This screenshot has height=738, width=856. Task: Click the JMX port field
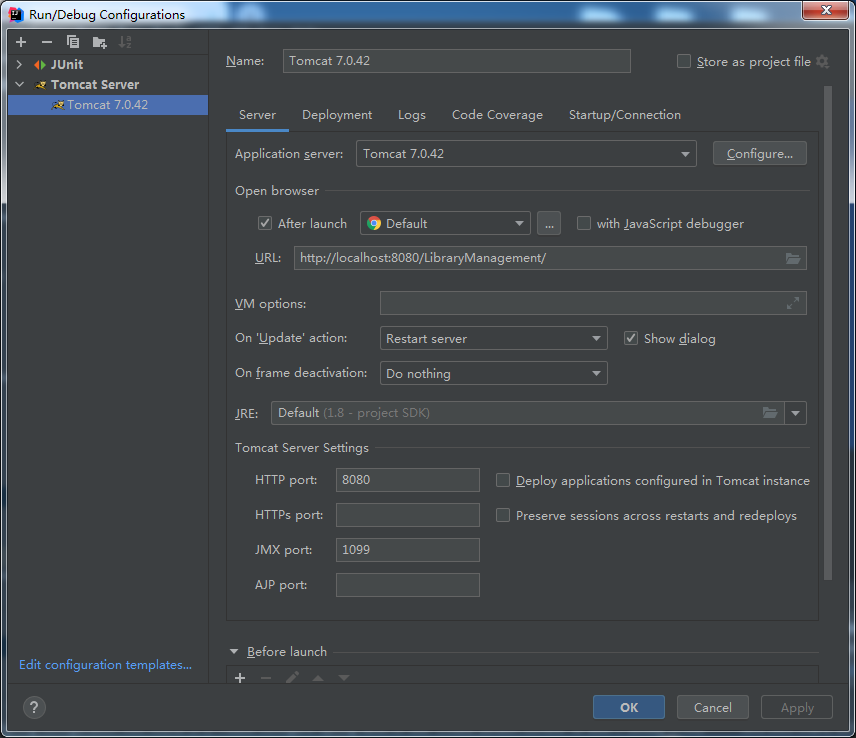point(408,550)
